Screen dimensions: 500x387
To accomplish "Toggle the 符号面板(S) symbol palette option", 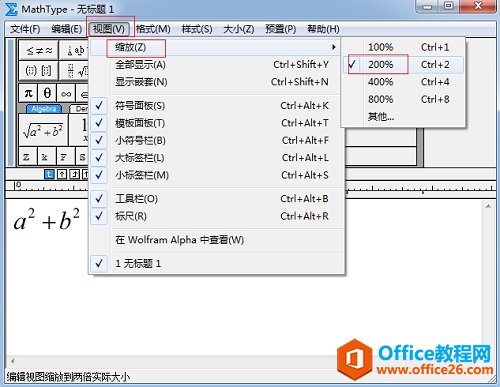I will (x=217, y=106).
